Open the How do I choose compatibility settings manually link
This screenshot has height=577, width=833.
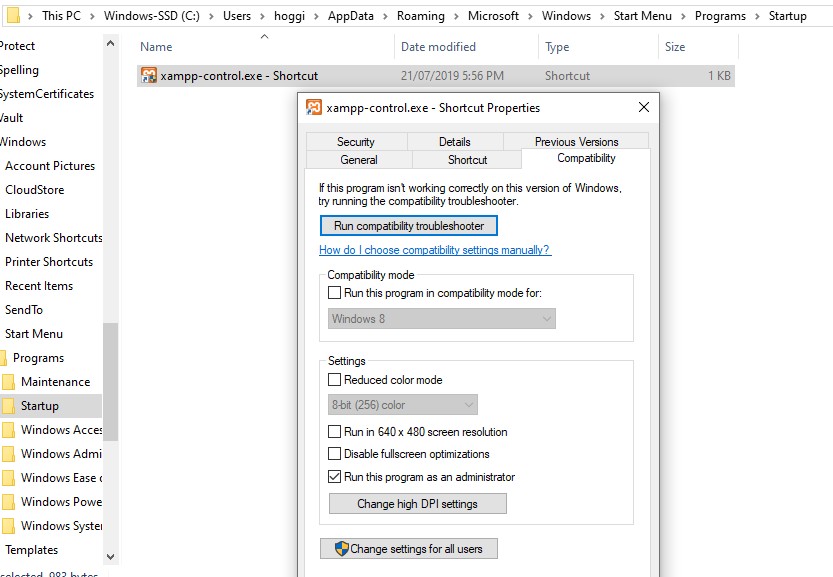(x=434, y=249)
